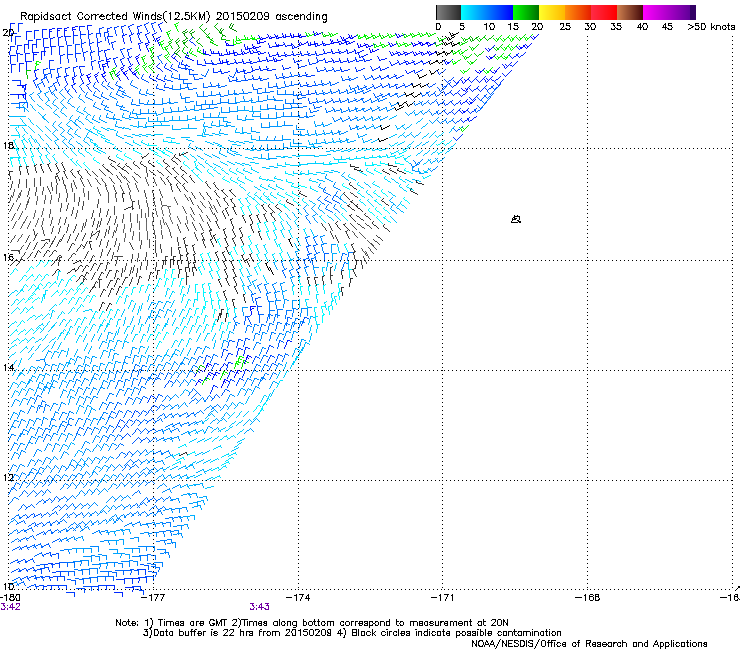The image size is (740, 650).
Task: Click the latitude axis label '16'
Action: (x=8, y=257)
